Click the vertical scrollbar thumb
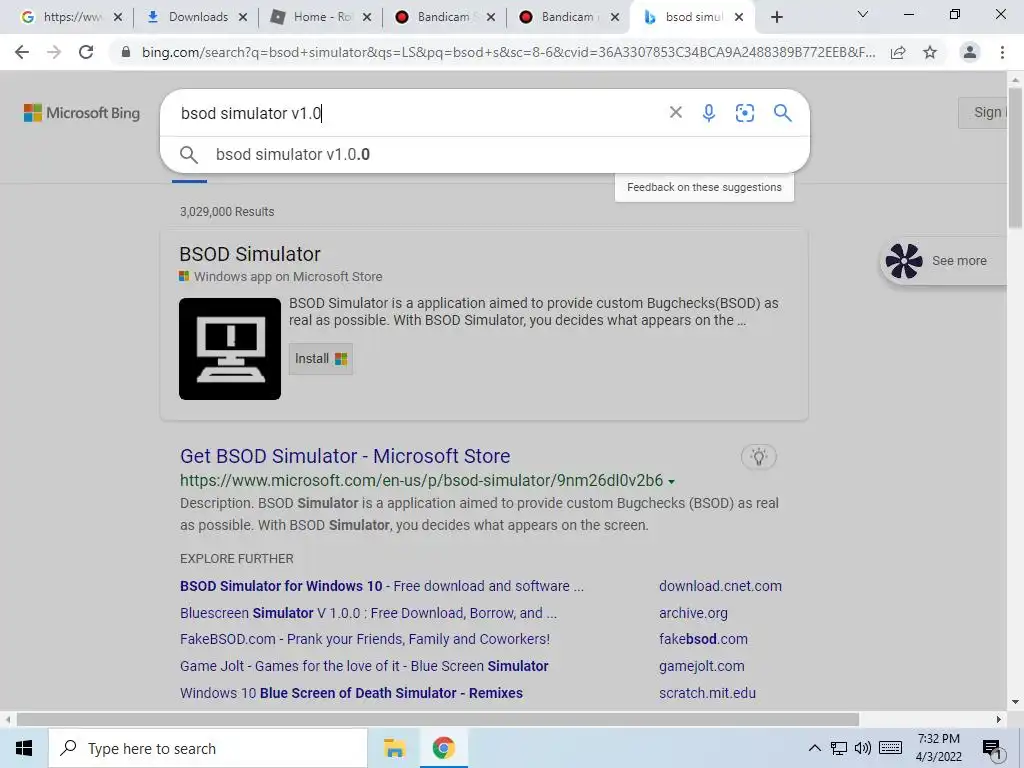 [x=1015, y=157]
